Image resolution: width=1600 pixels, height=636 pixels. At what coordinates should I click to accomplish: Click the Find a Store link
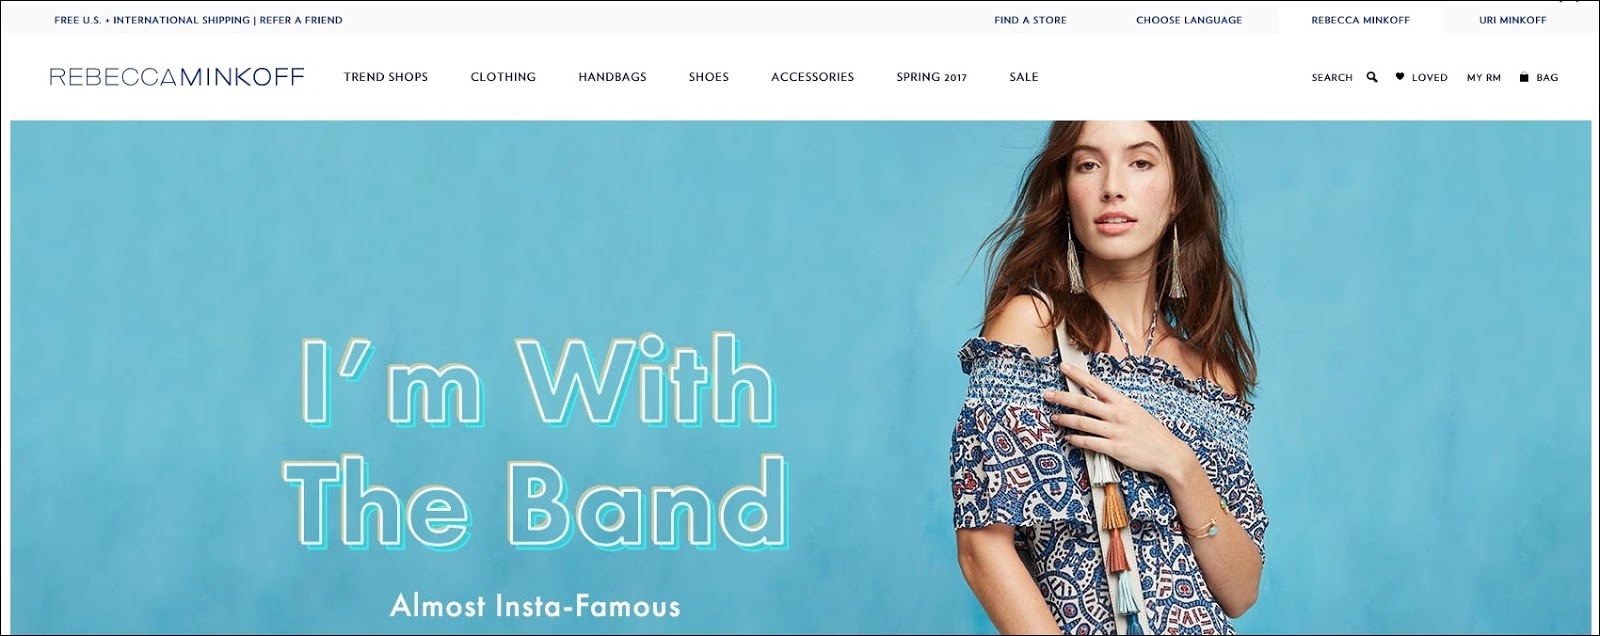click(1030, 20)
